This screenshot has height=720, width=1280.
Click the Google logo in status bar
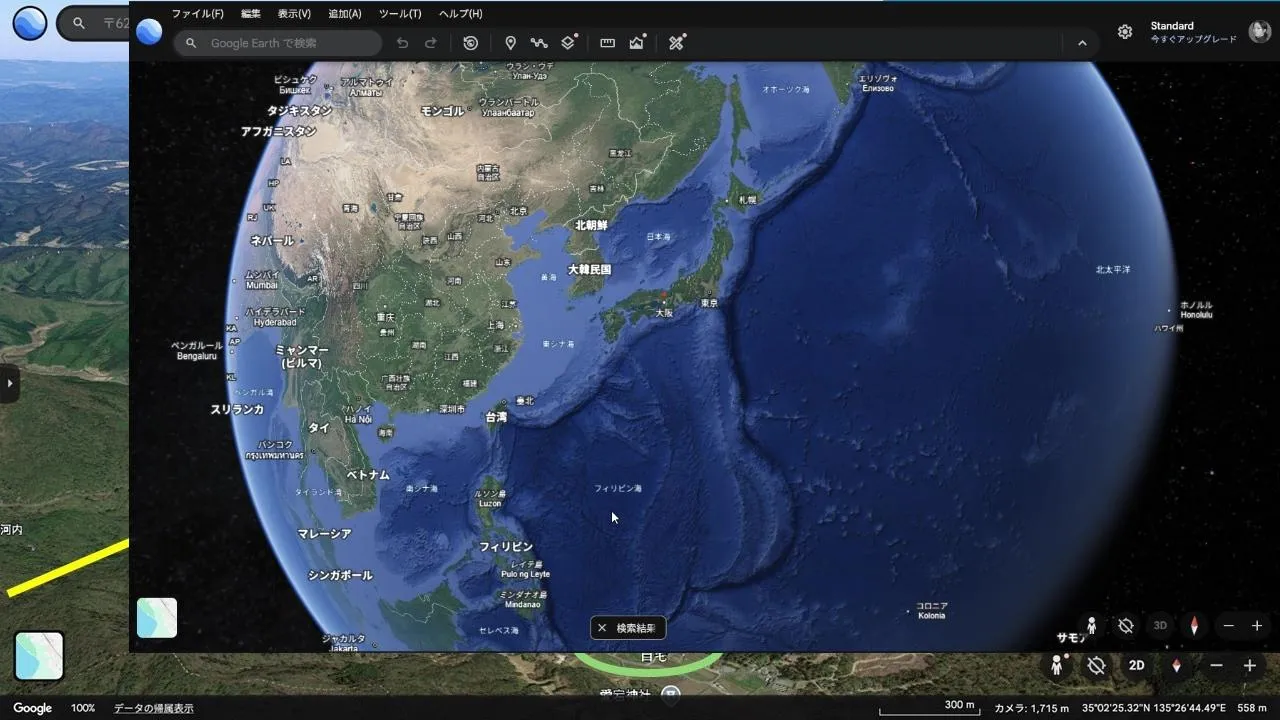pos(32,708)
